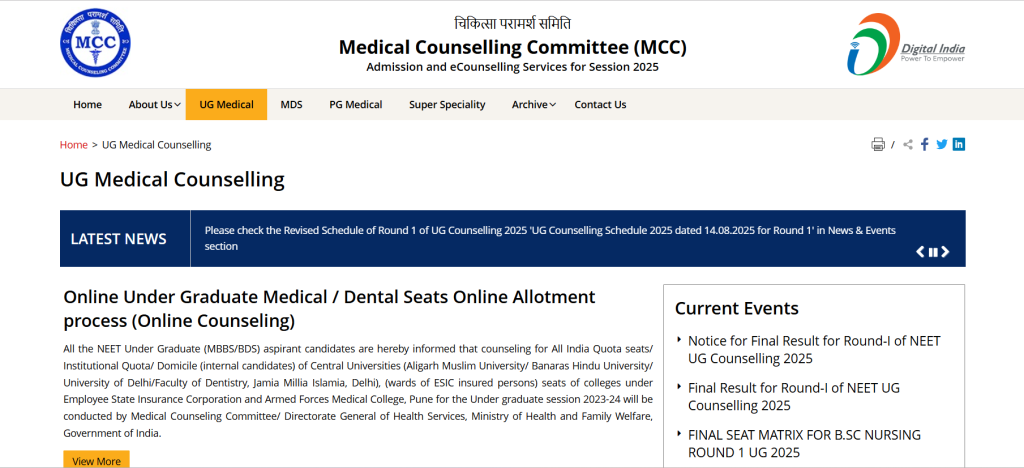Click the MCC logo

[95, 42]
